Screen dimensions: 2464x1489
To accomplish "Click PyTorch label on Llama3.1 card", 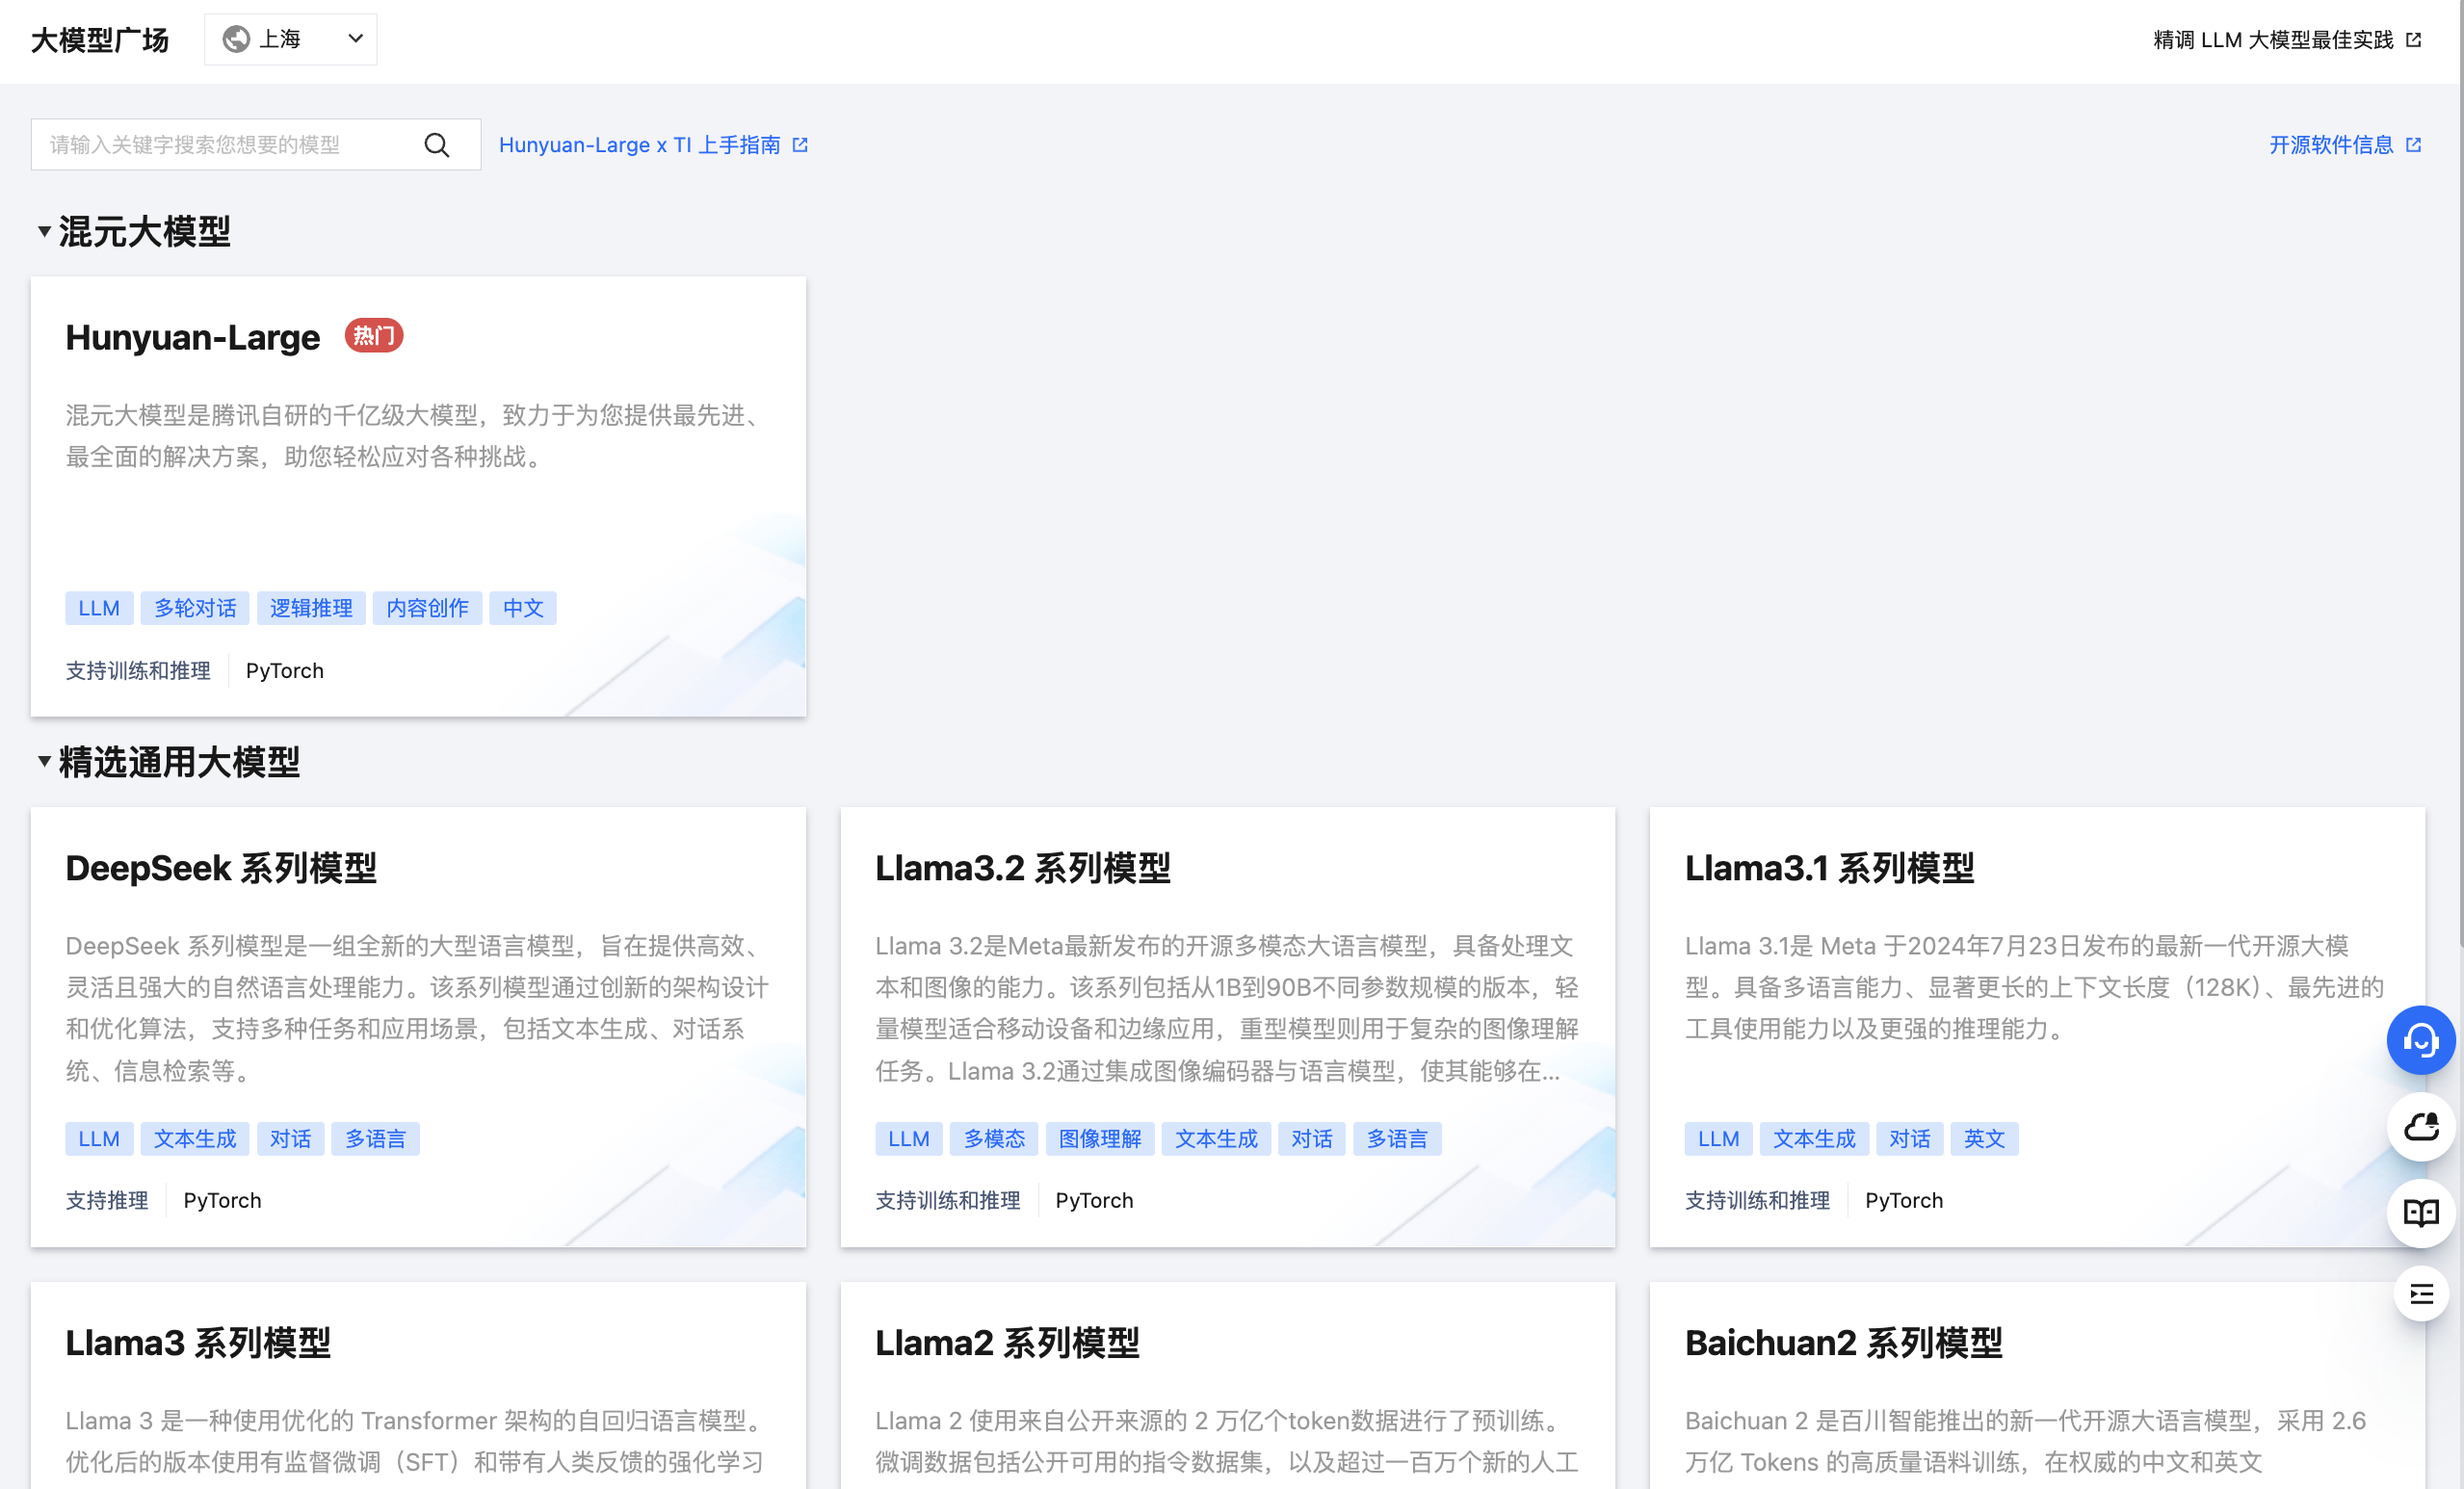I will [x=1904, y=1200].
